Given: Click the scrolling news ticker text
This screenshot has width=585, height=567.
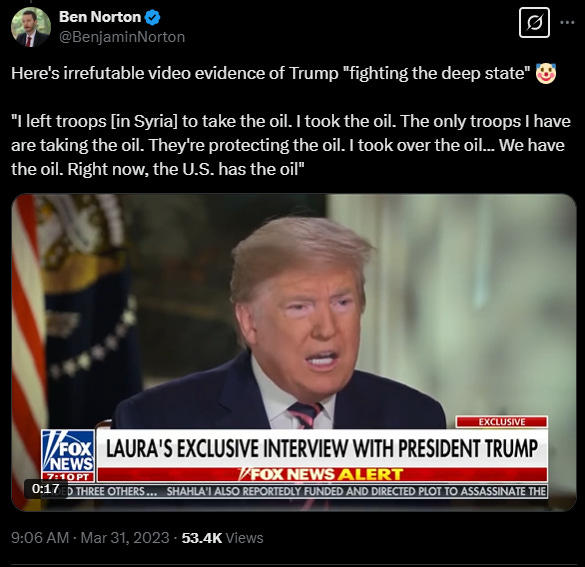Looking at the screenshot, I should point(303,491).
